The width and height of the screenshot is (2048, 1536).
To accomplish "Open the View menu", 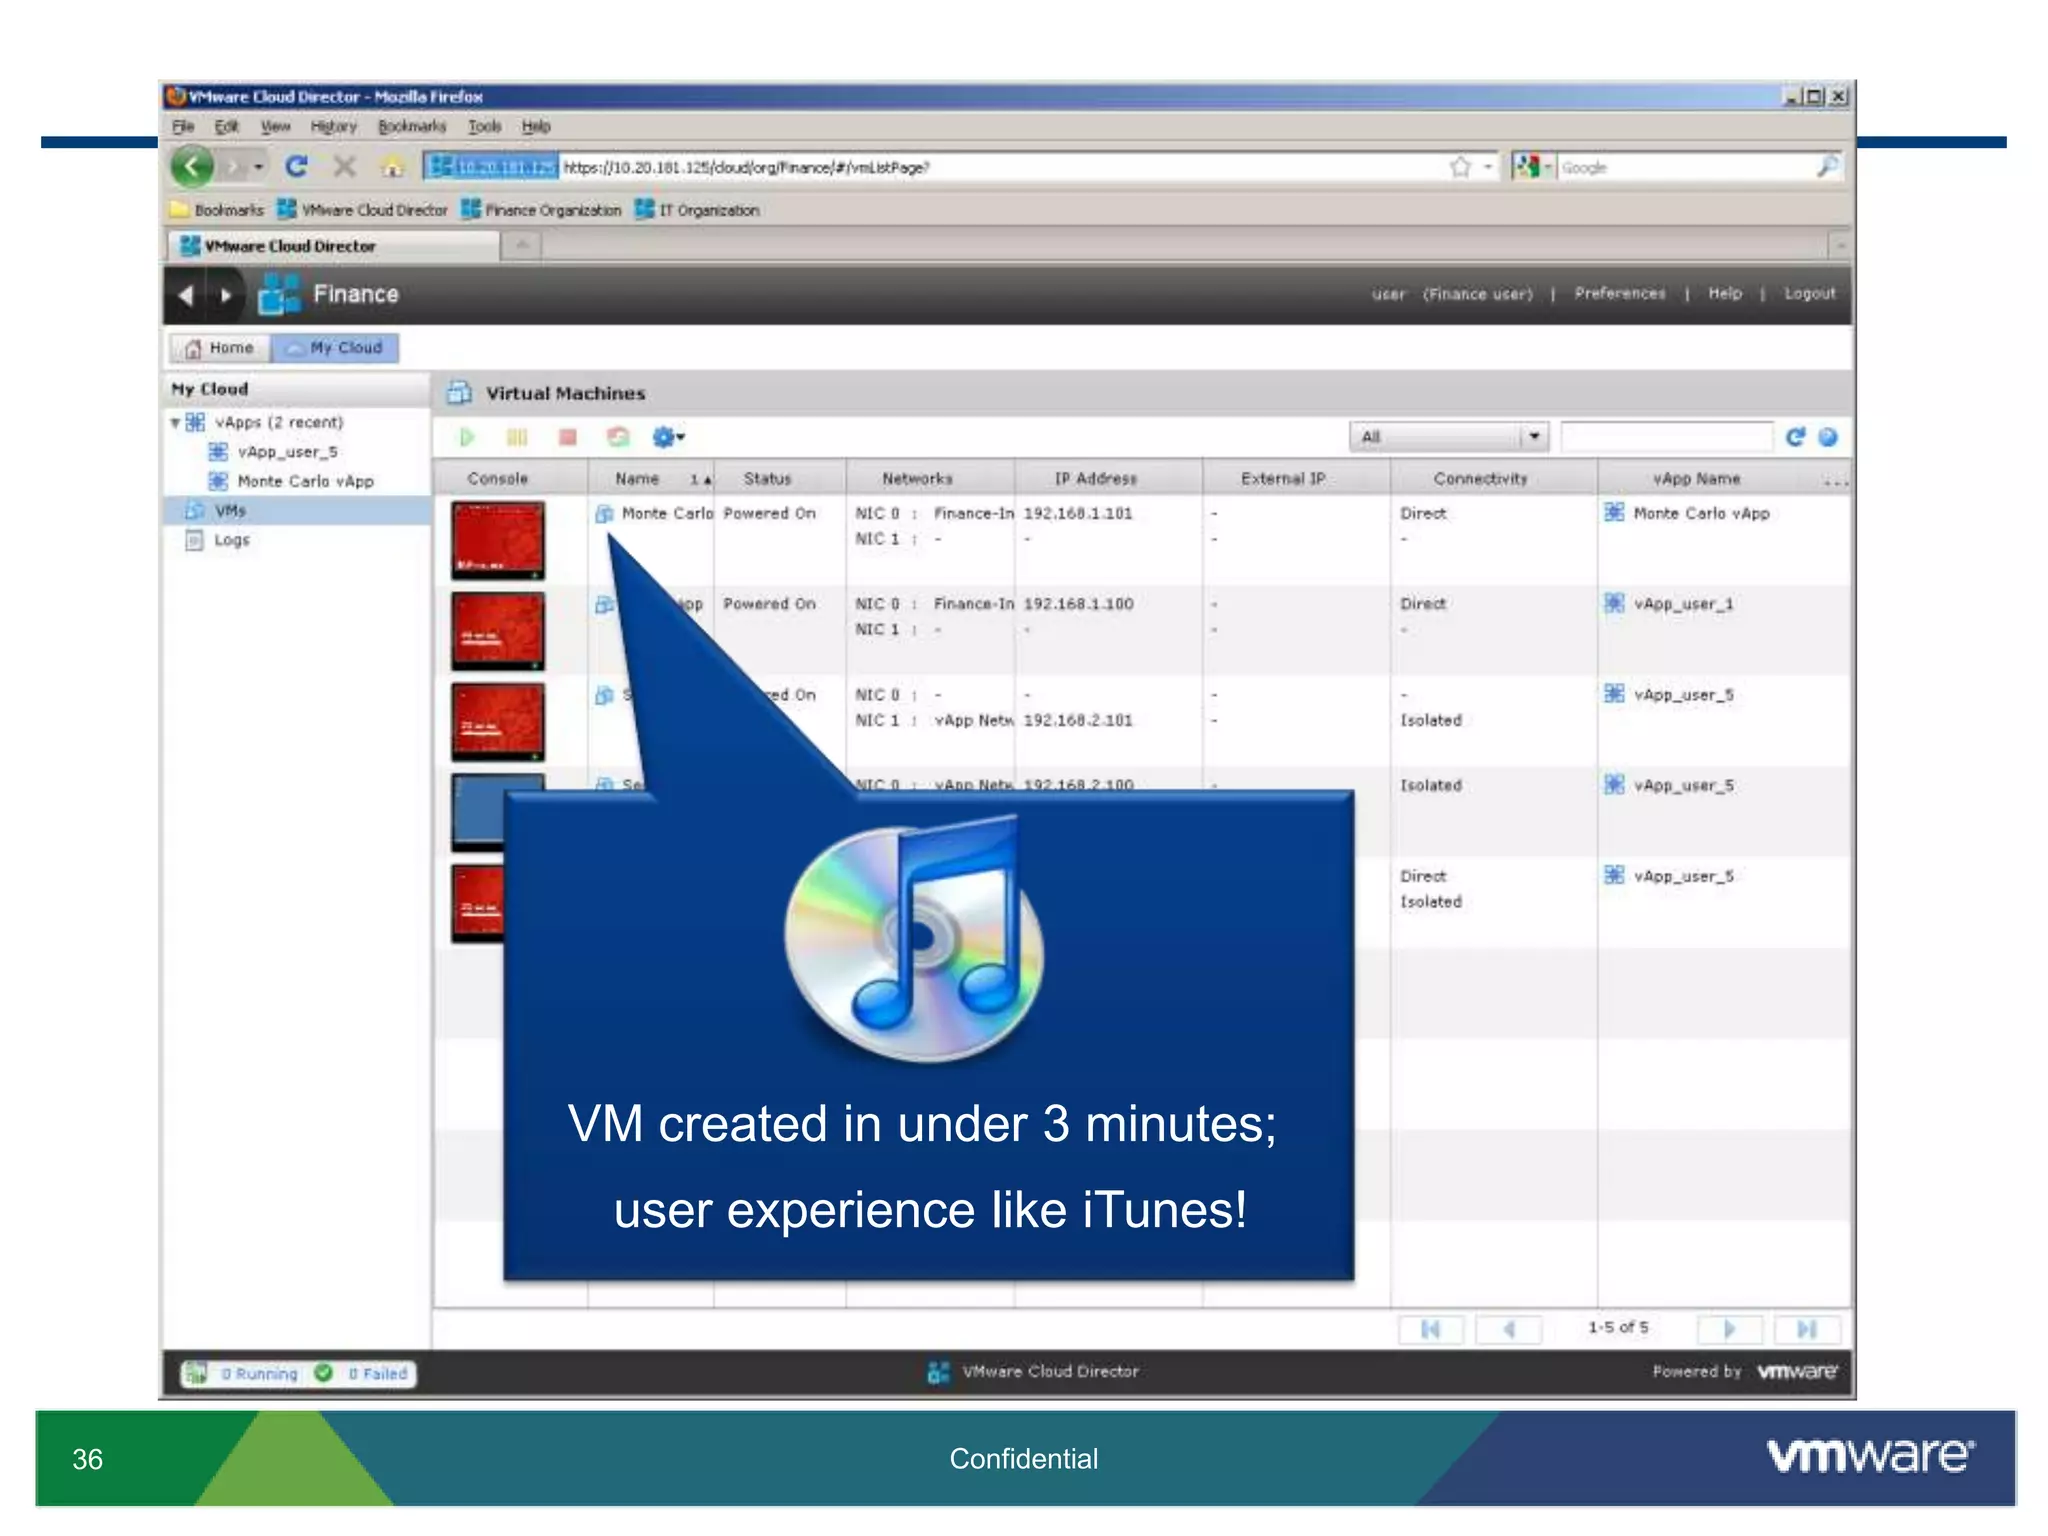I will click(x=275, y=127).
